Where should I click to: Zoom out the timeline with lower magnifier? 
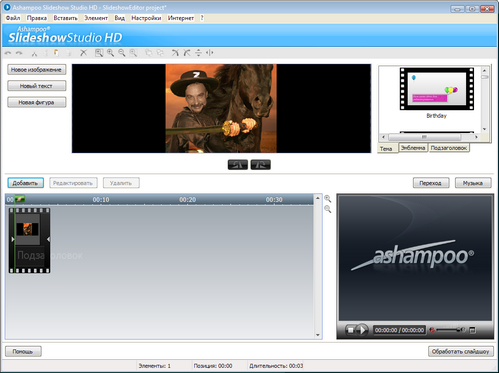[x=328, y=209]
